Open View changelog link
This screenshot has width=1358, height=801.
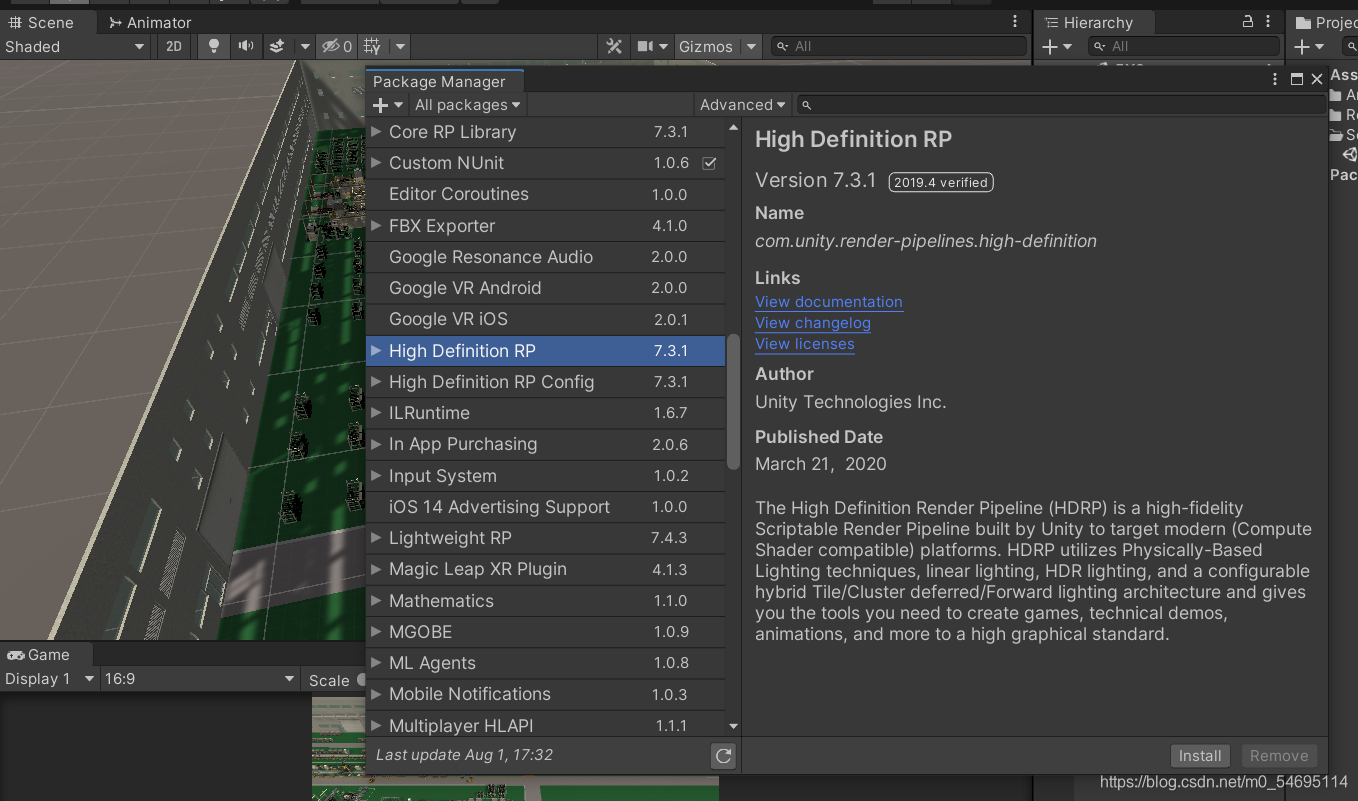[x=813, y=323]
